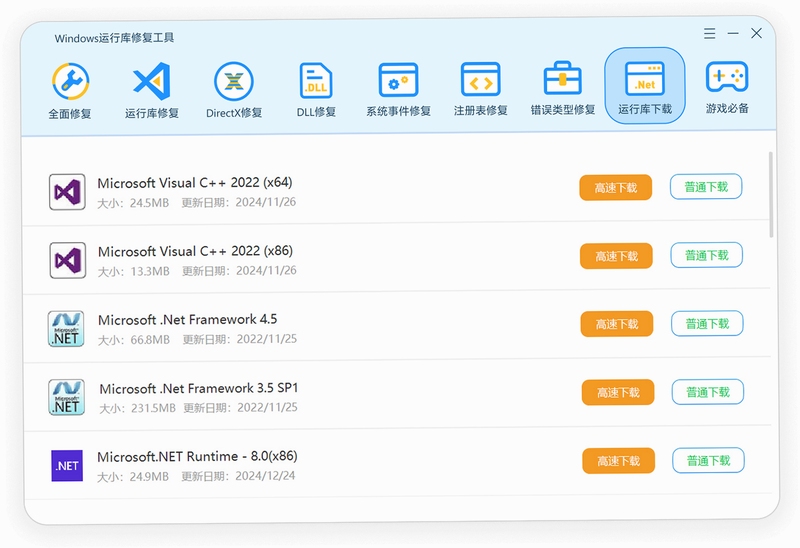Click 普通下载 for Visual C++ 2022 (x86)
The image size is (800, 548).
(707, 255)
